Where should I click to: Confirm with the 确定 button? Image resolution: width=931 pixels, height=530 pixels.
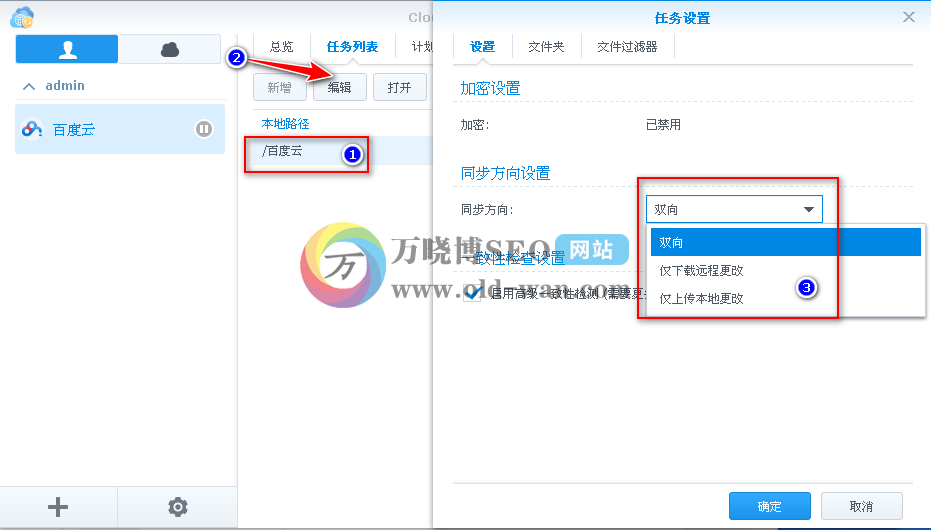[x=770, y=506]
